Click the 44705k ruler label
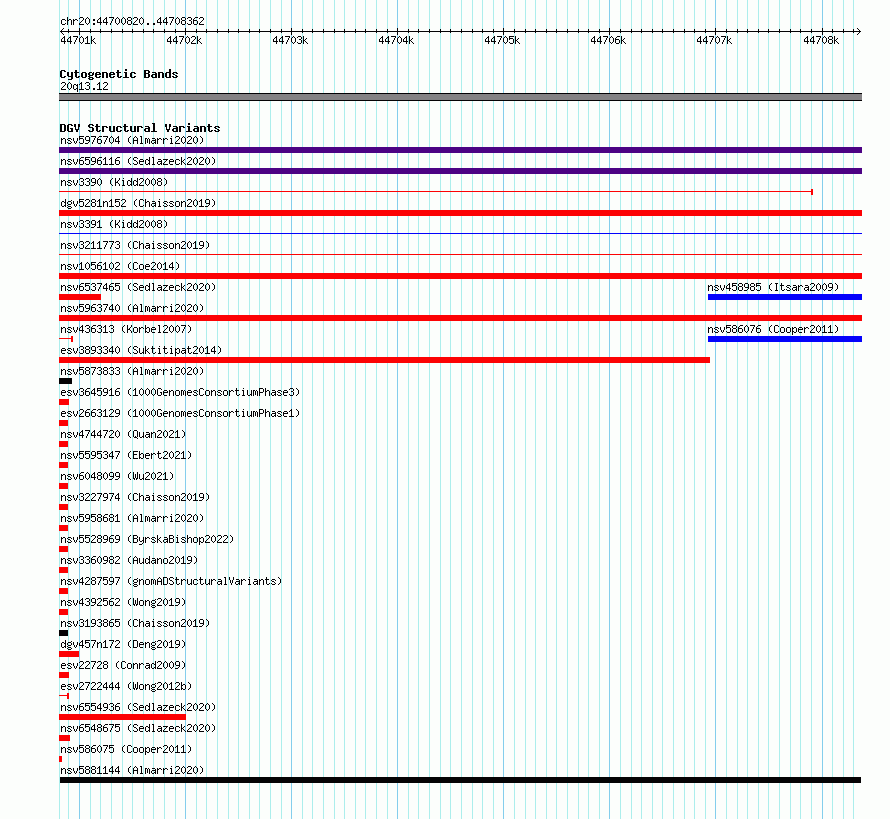Screen dimensions: 890x819 [x=502, y=40]
